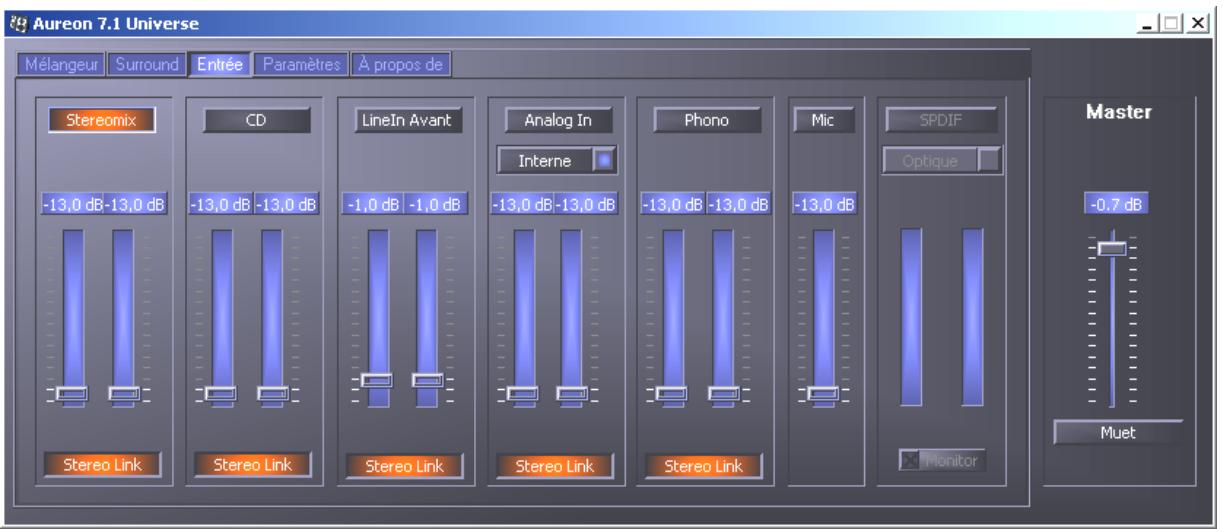
Task: Open the À propos de tab
Action: pos(404,65)
